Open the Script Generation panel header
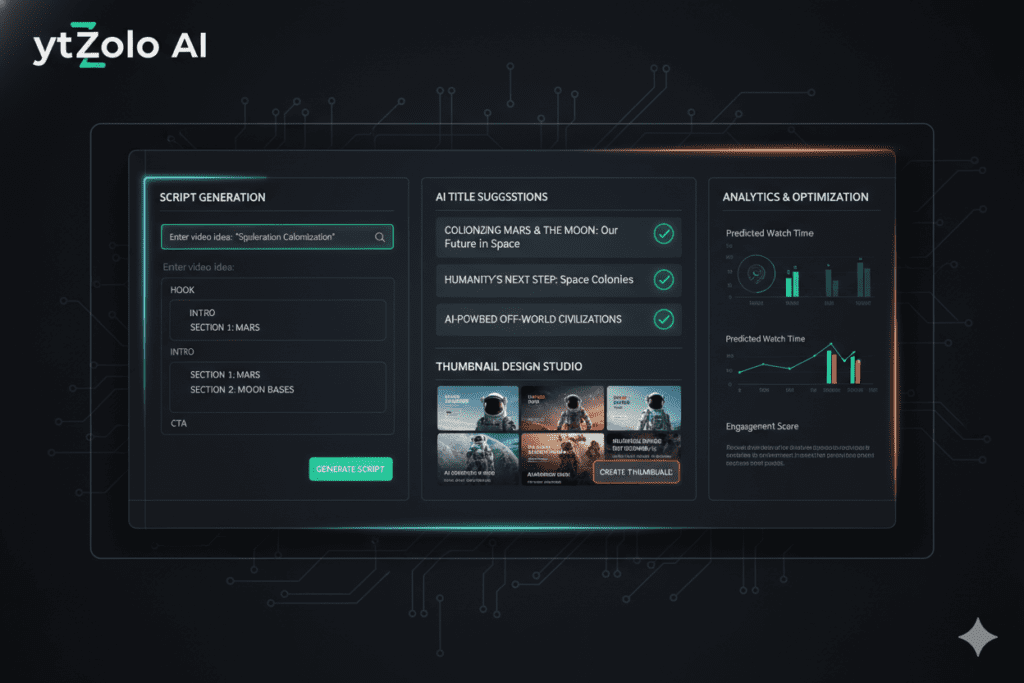1024x683 pixels. coord(213,198)
